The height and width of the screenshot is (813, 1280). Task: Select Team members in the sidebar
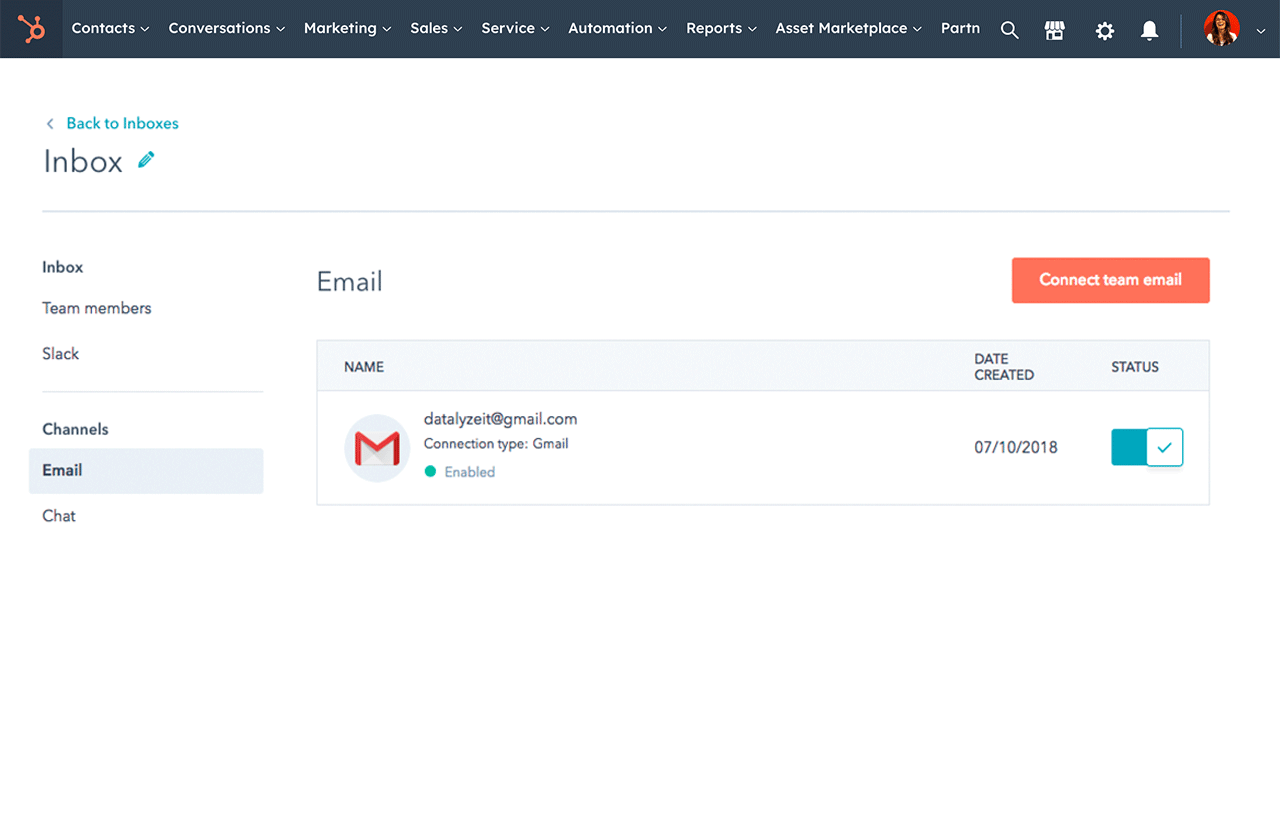(x=97, y=308)
